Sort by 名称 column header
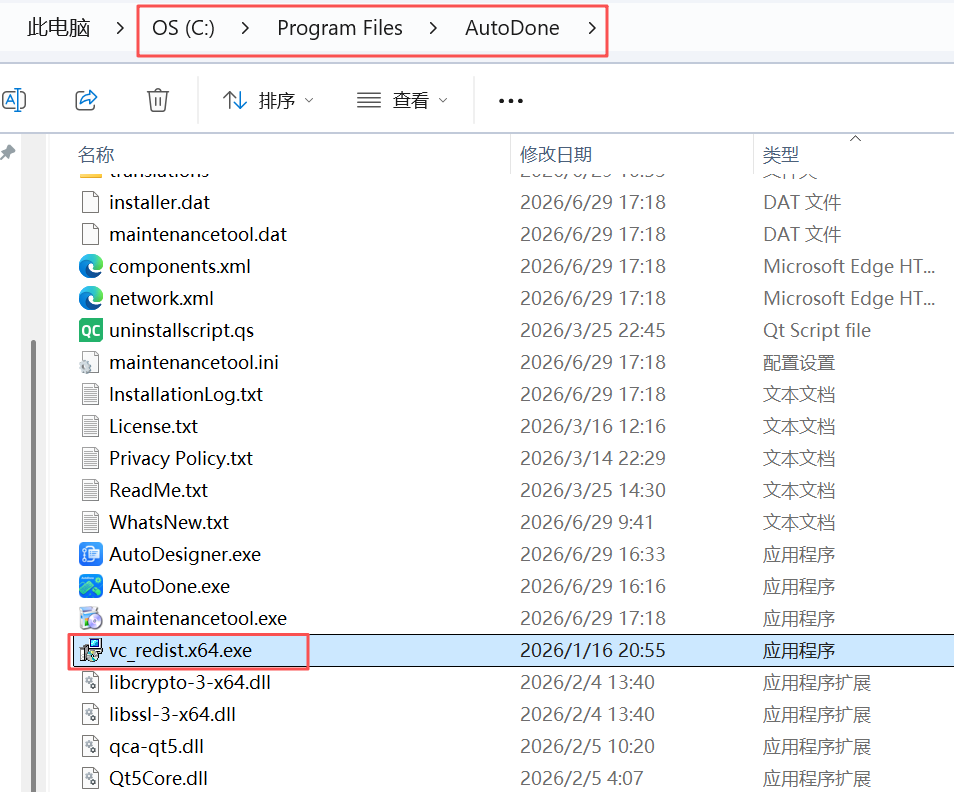954x792 pixels. click(x=96, y=155)
